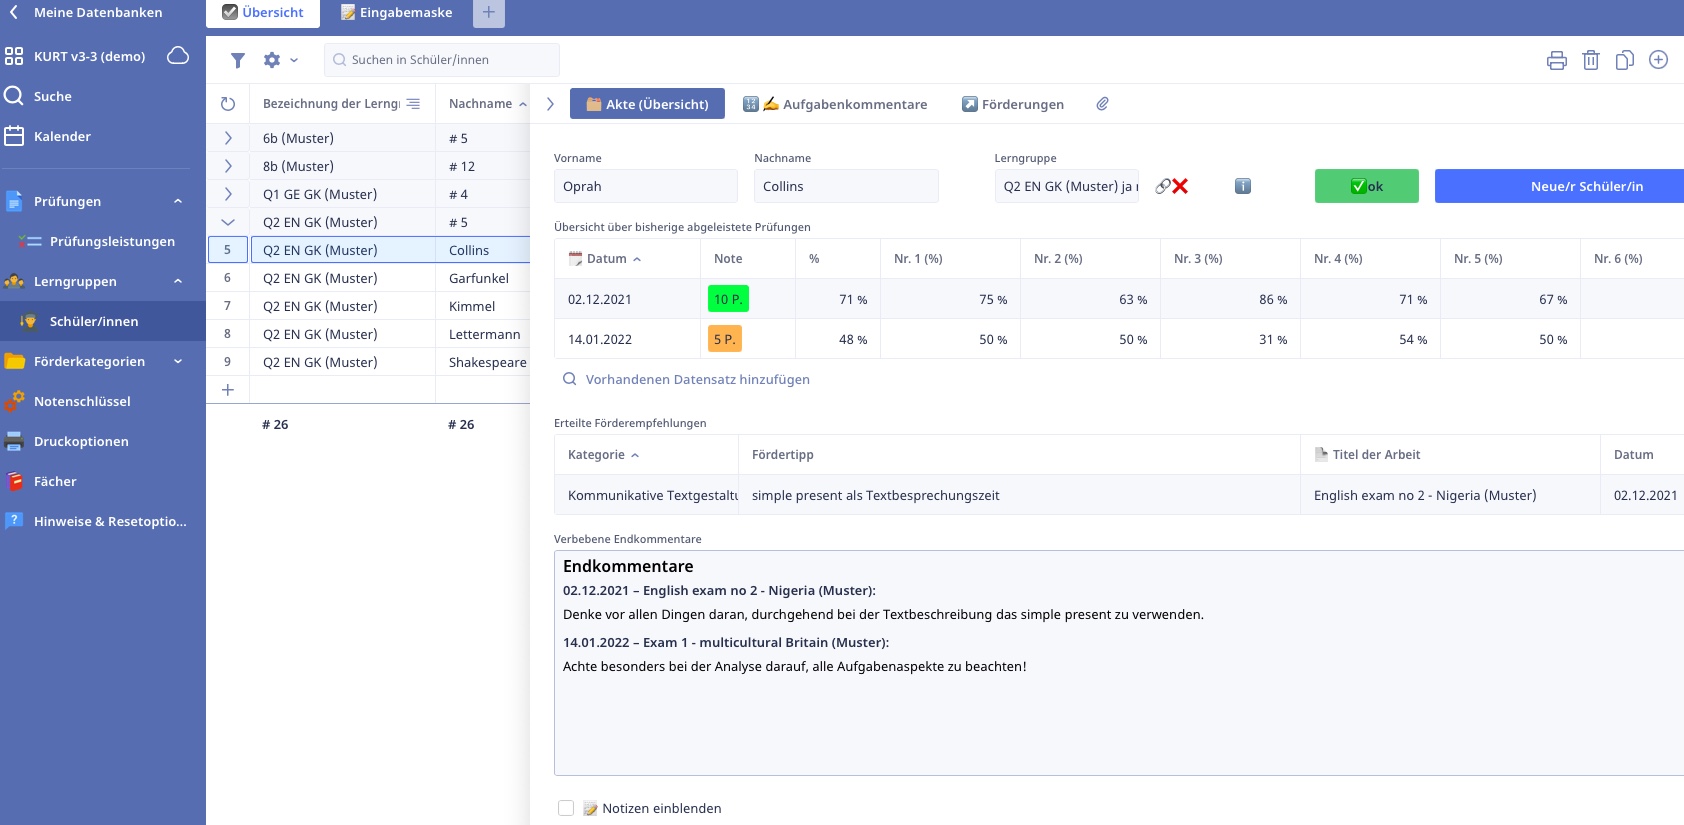Click the paperclip attachments icon
Screen dimensions: 1684x825
(1102, 104)
